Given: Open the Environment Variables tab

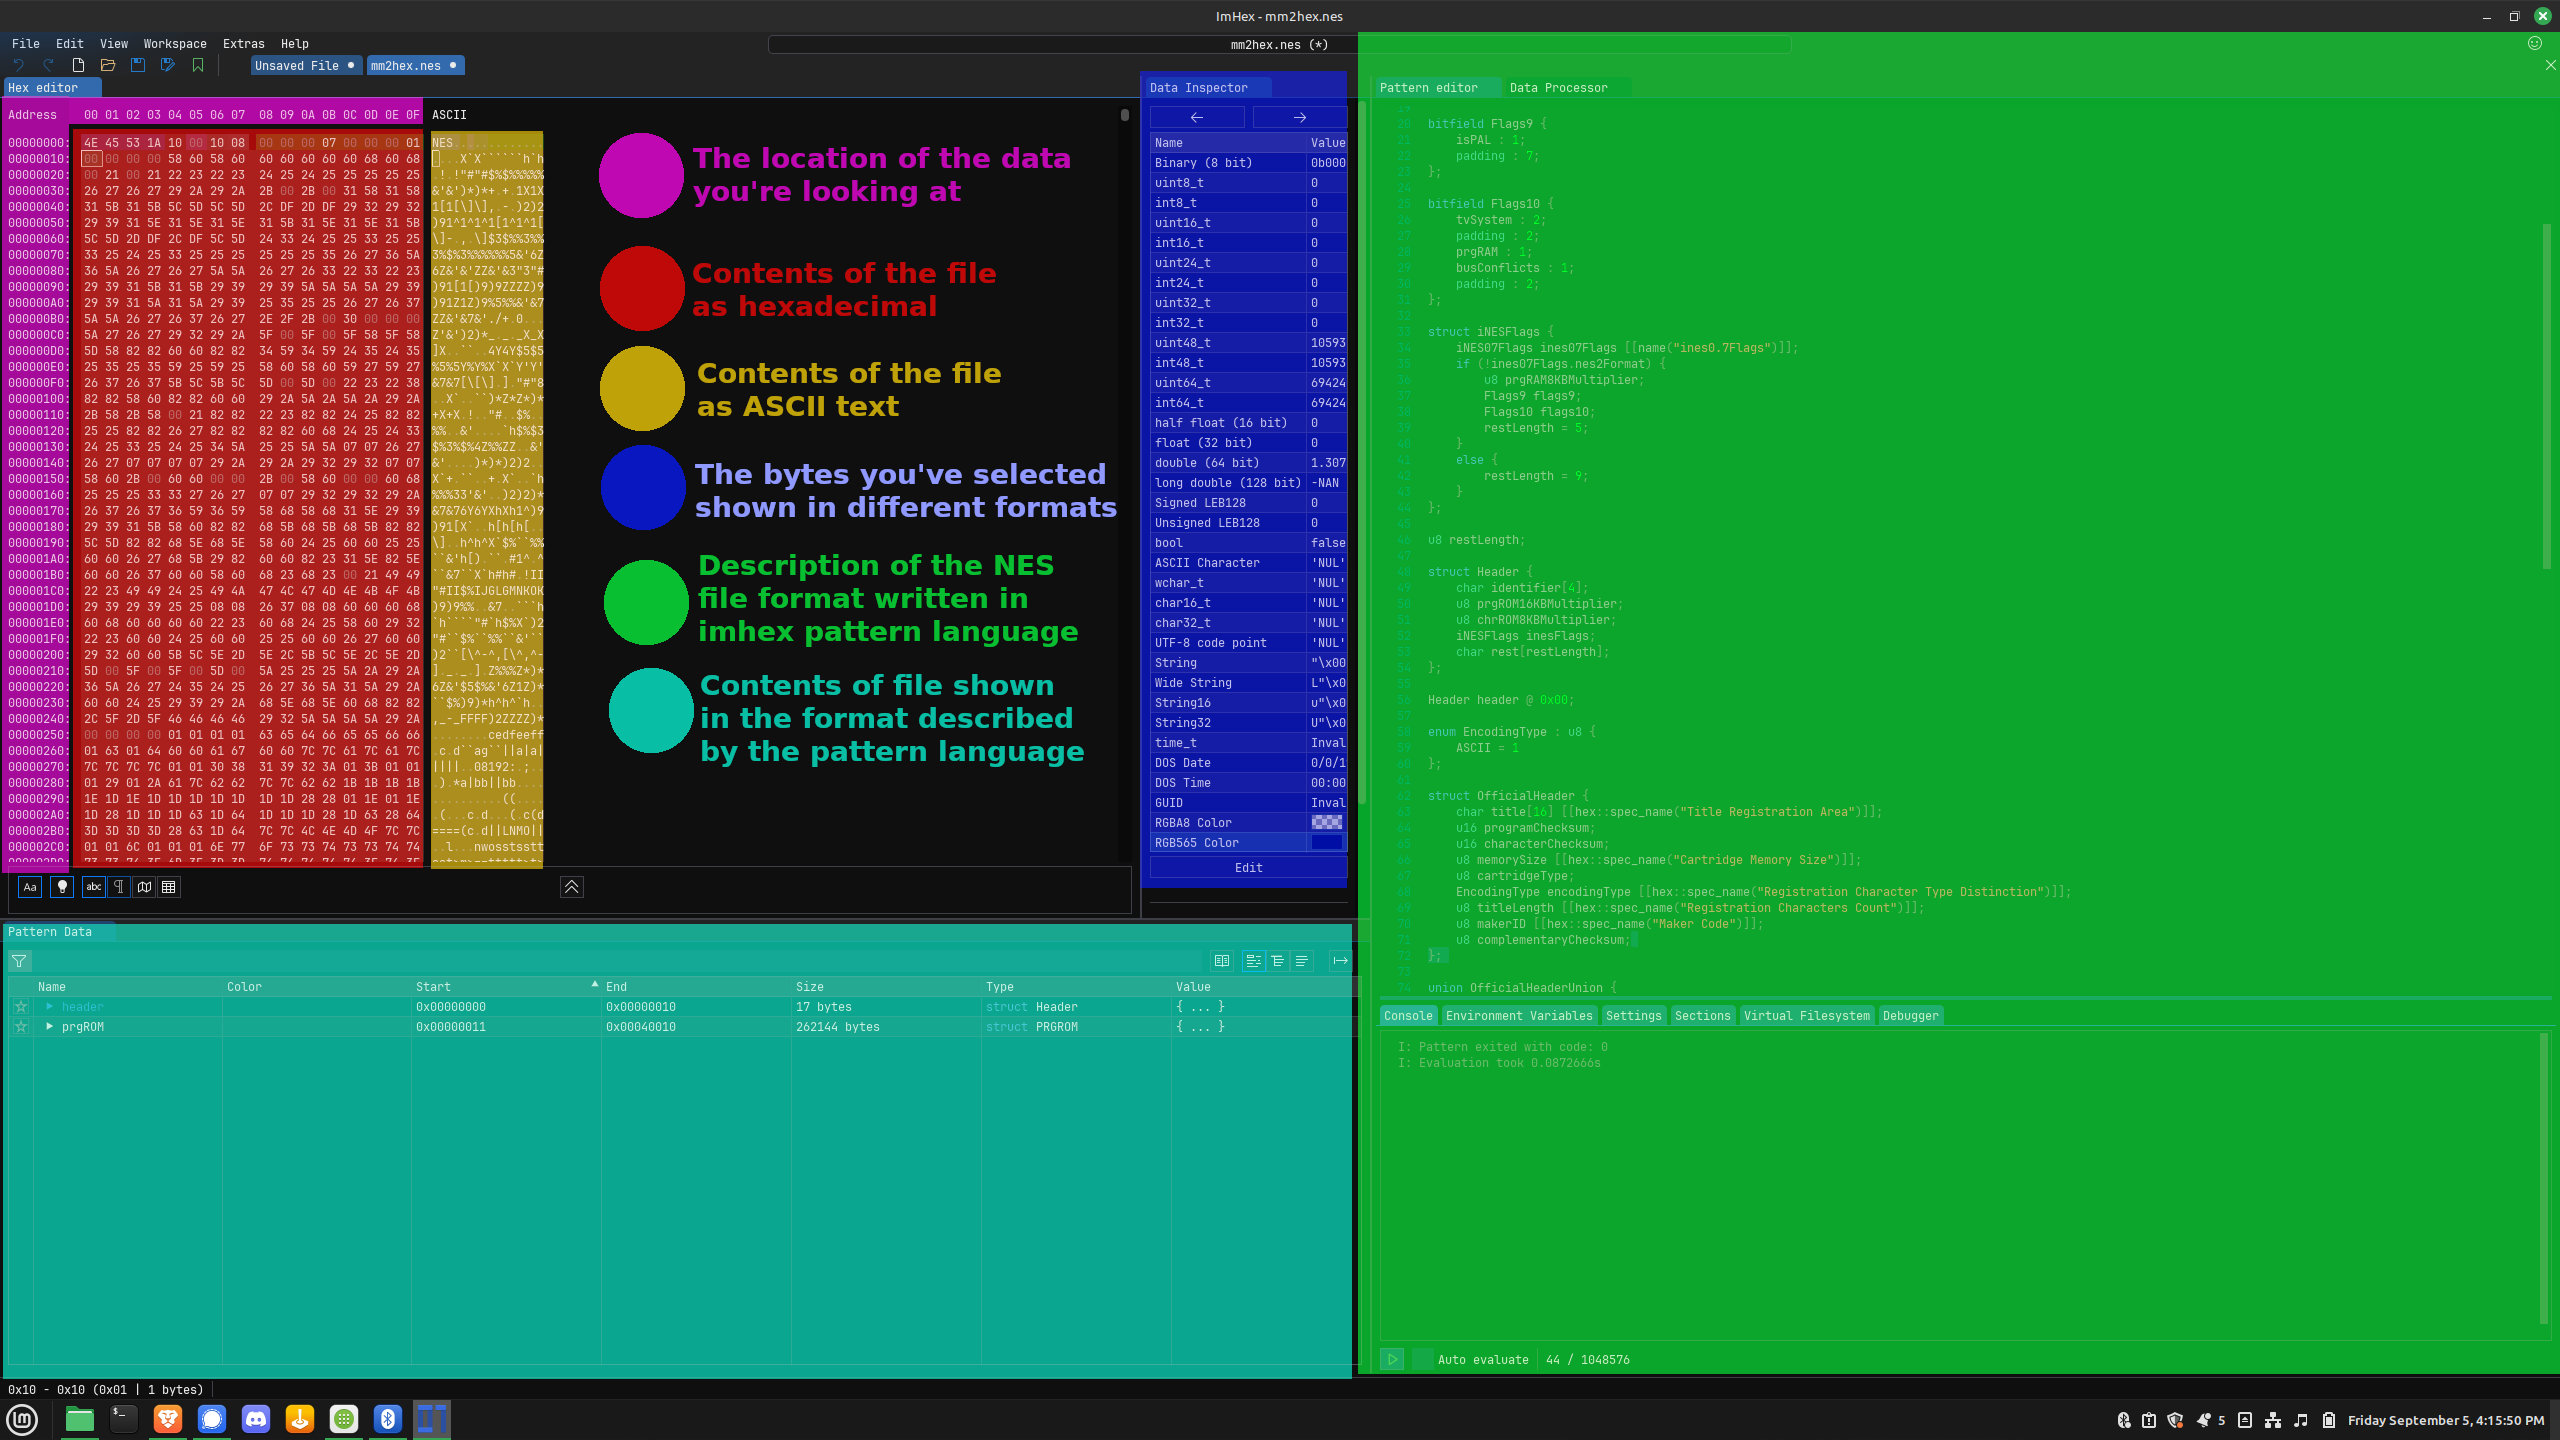Looking at the screenshot, I should pyautogui.click(x=1519, y=1016).
